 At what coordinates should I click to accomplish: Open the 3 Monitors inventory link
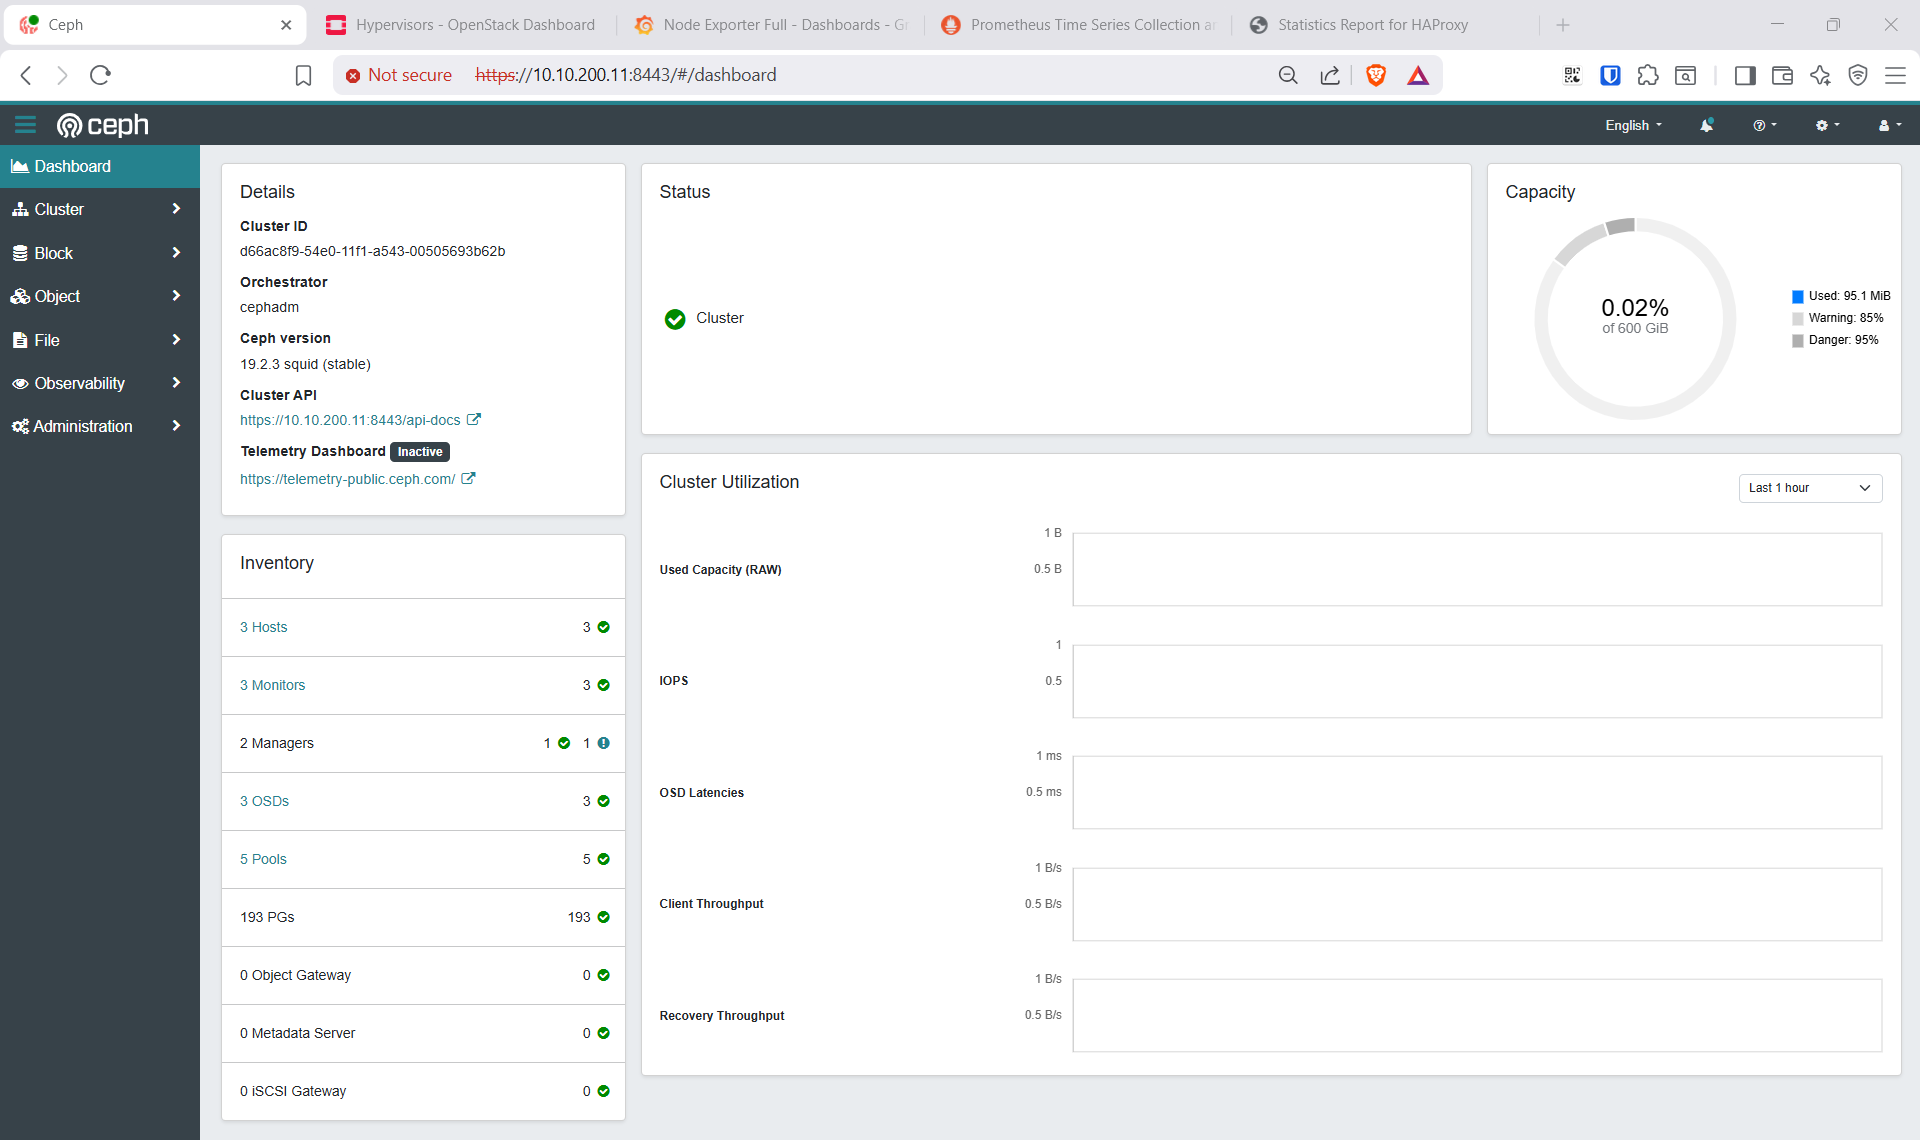[x=273, y=685]
